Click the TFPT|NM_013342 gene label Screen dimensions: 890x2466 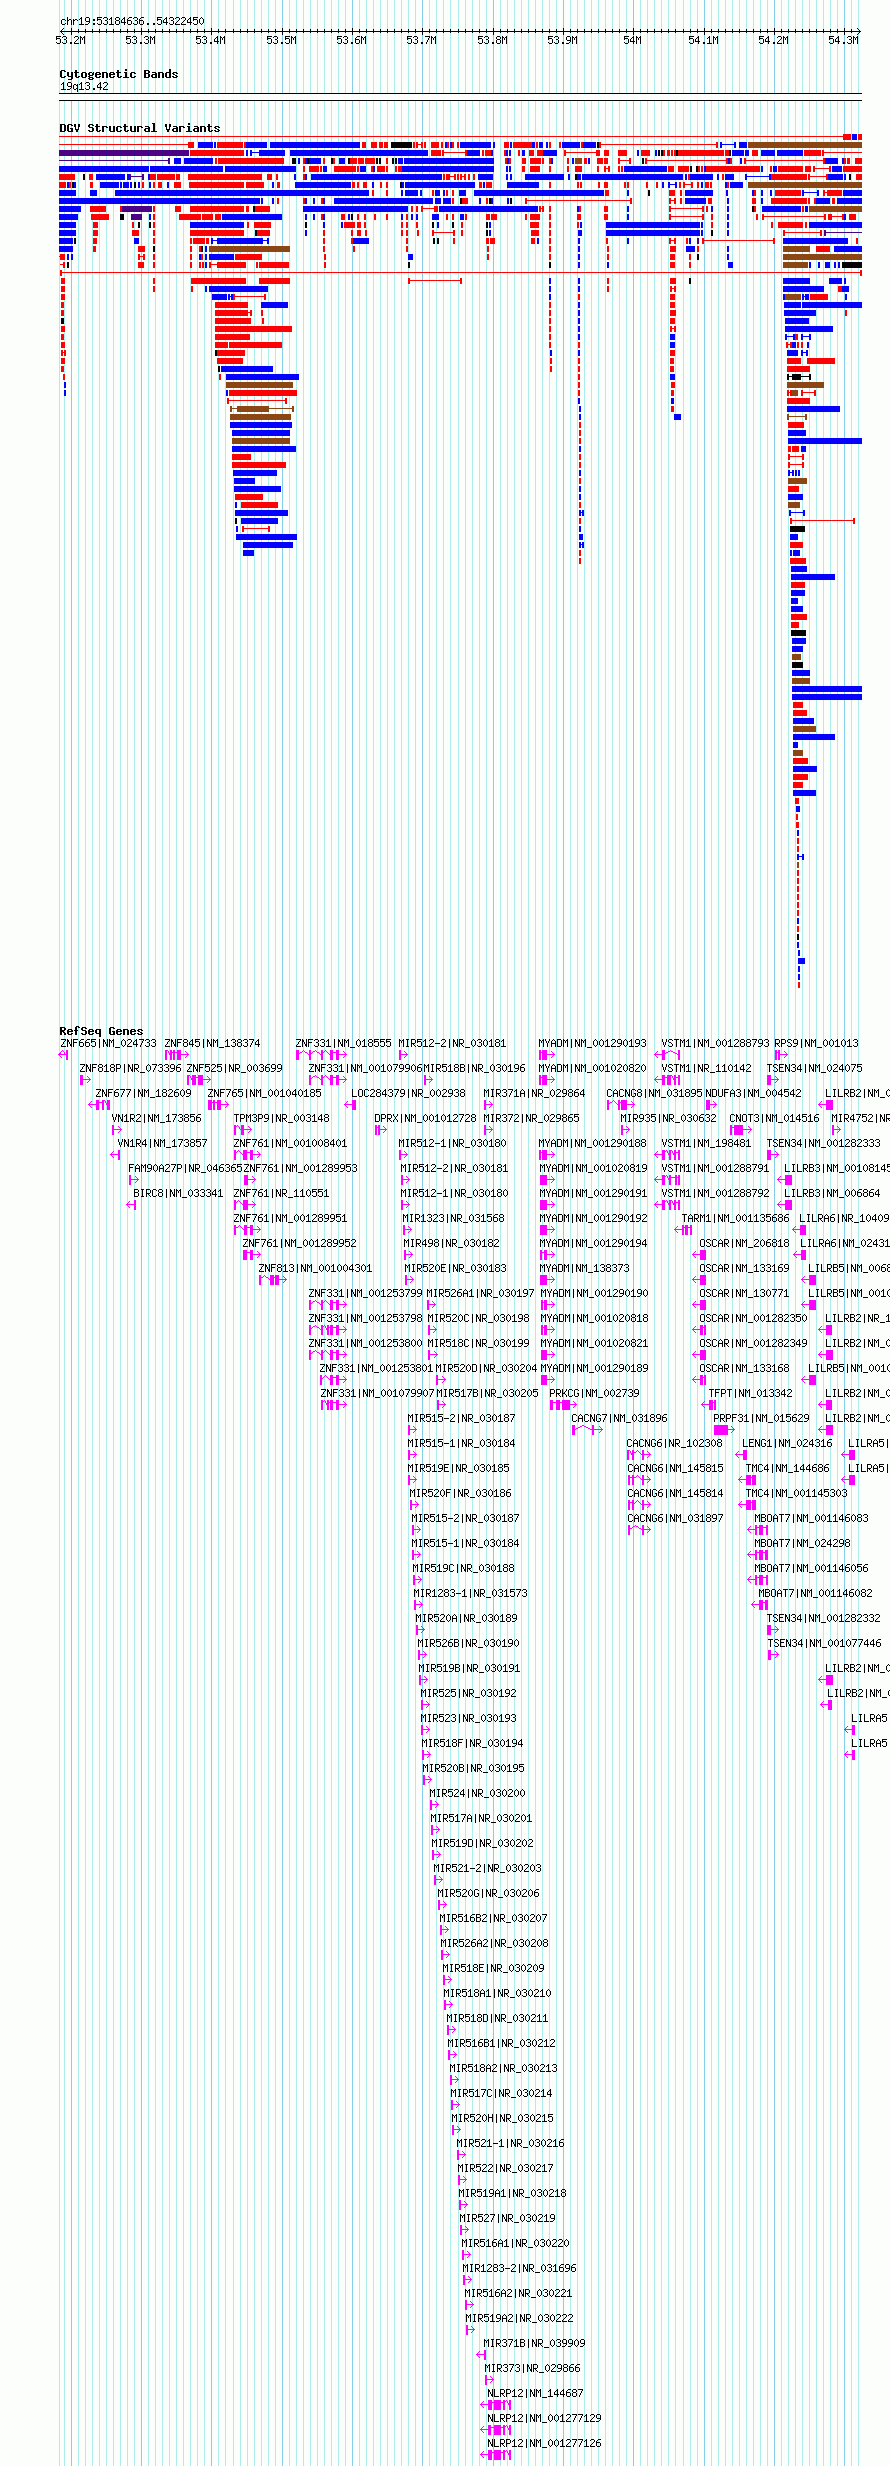(750, 1393)
